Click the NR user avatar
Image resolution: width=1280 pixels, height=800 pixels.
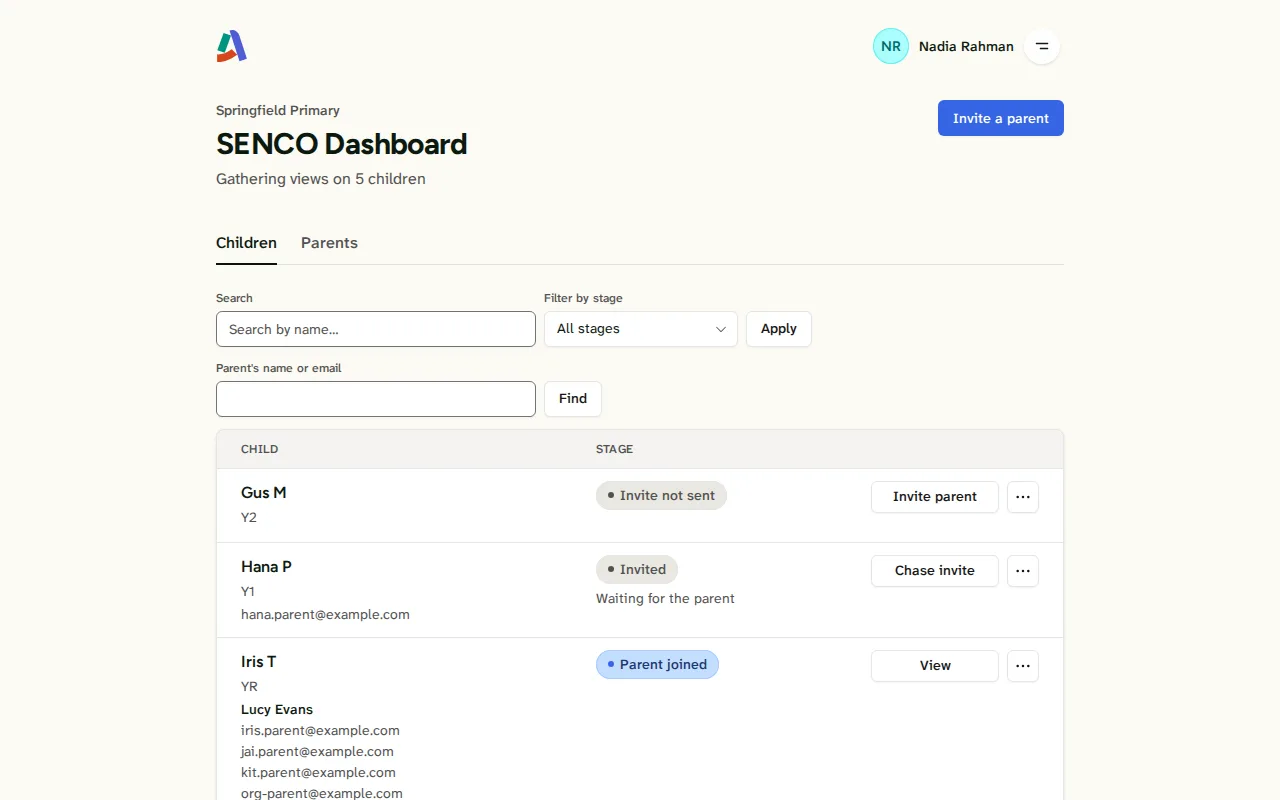tap(891, 46)
